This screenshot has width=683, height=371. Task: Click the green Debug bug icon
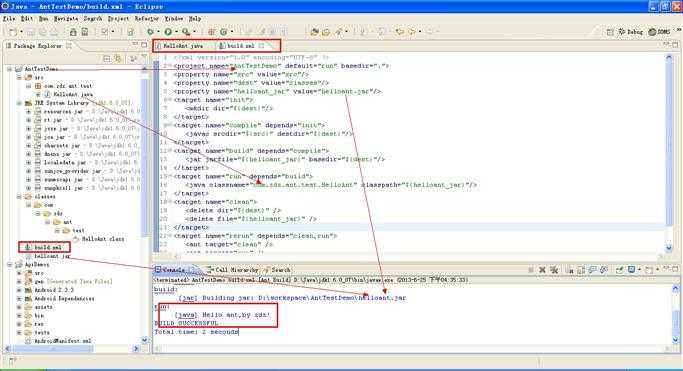click(x=150, y=32)
